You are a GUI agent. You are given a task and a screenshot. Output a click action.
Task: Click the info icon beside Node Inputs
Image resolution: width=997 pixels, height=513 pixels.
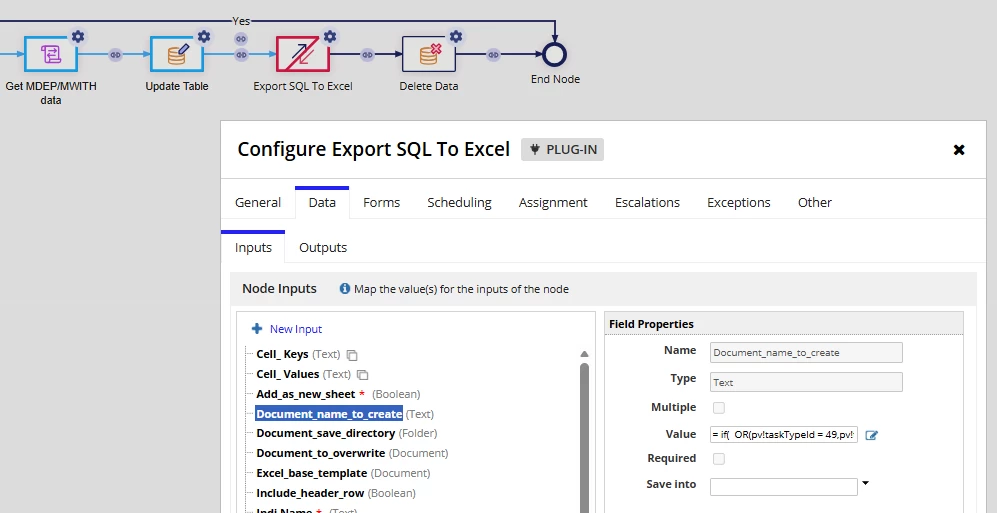pos(345,289)
